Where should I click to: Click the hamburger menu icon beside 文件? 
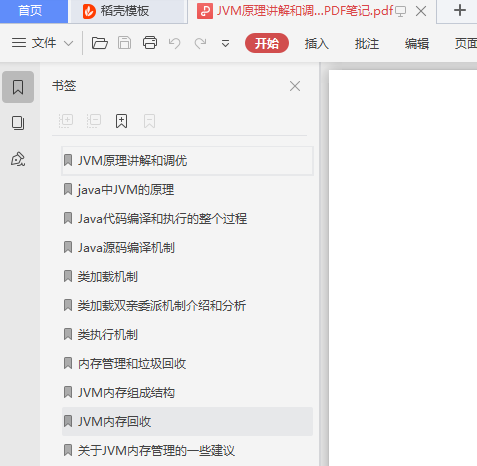coord(19,43)
